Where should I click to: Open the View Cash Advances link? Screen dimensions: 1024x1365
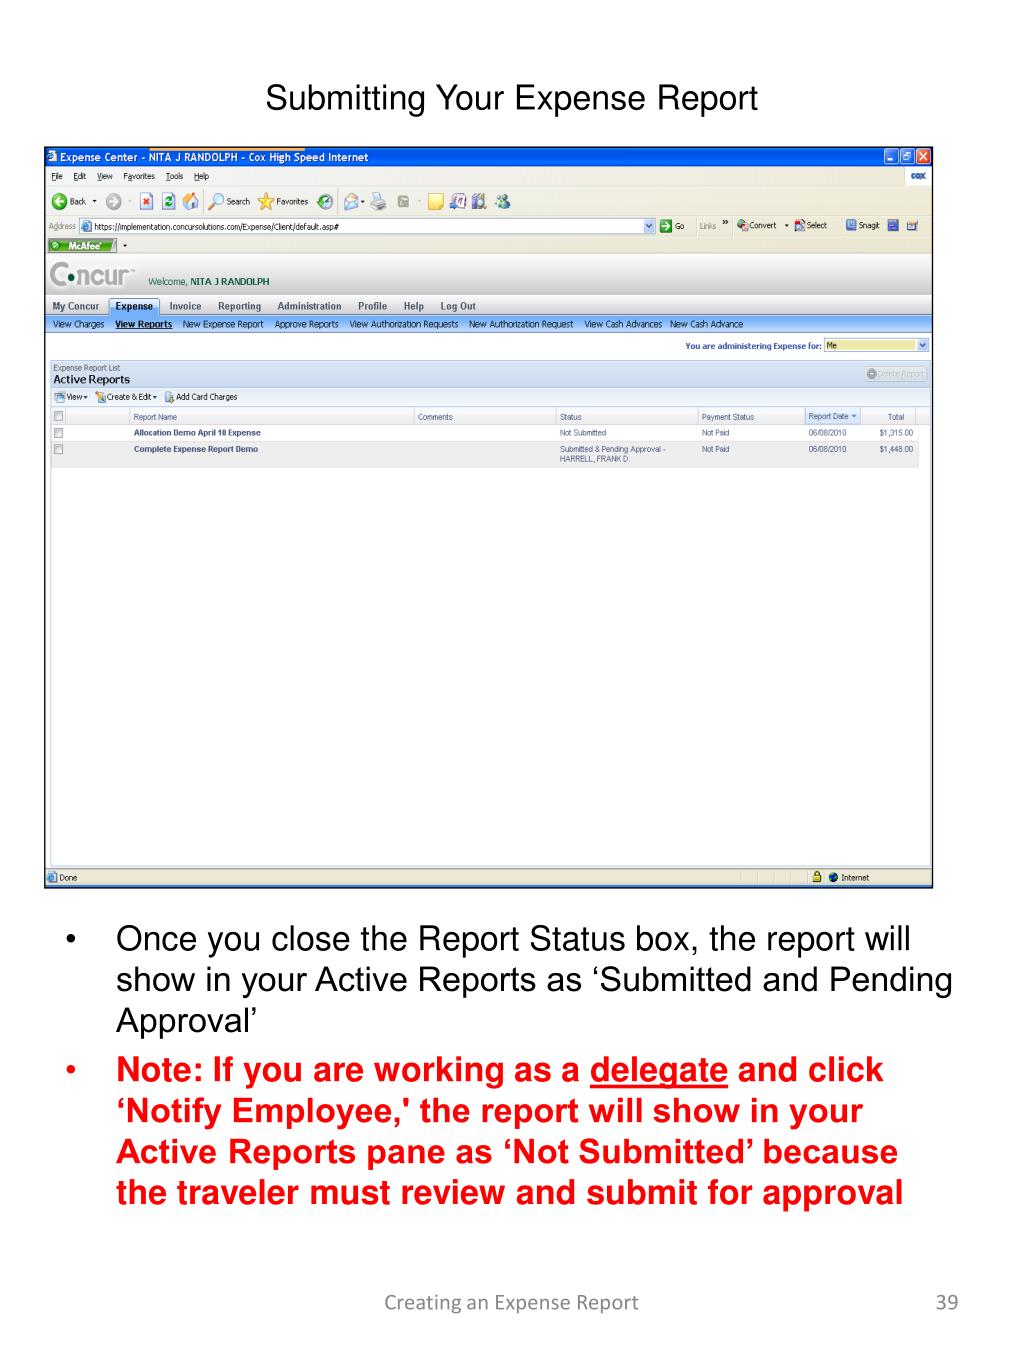pyautogui.click(x=623, y=324)
